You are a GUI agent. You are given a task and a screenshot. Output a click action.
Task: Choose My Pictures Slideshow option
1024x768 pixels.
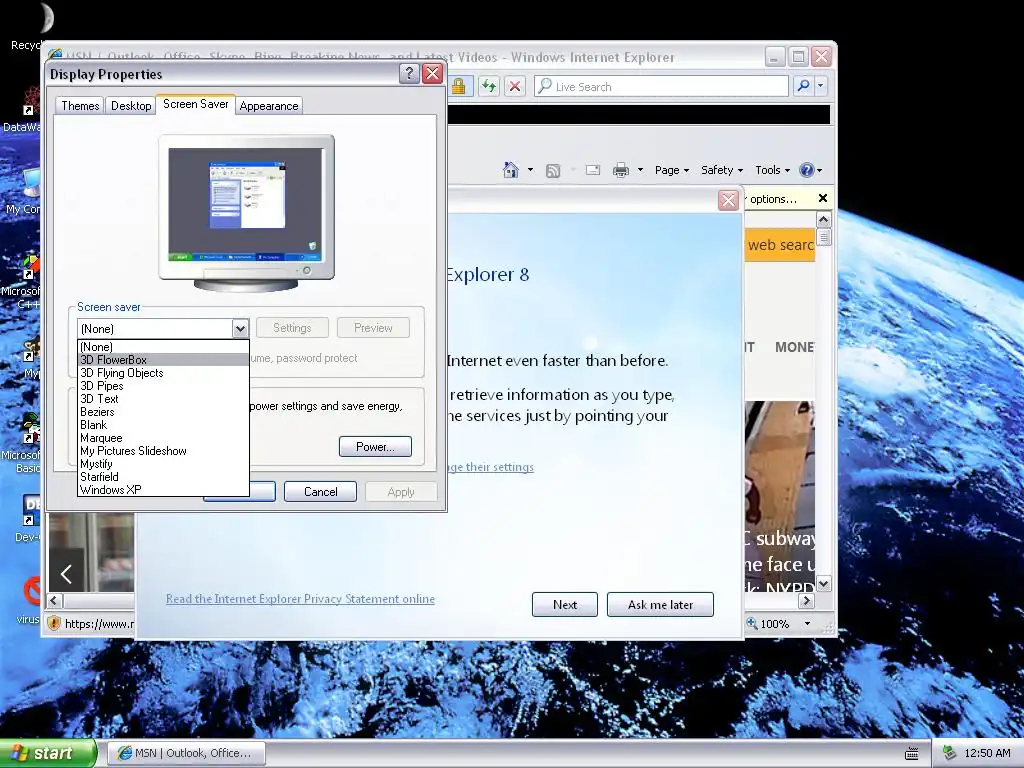163,451
